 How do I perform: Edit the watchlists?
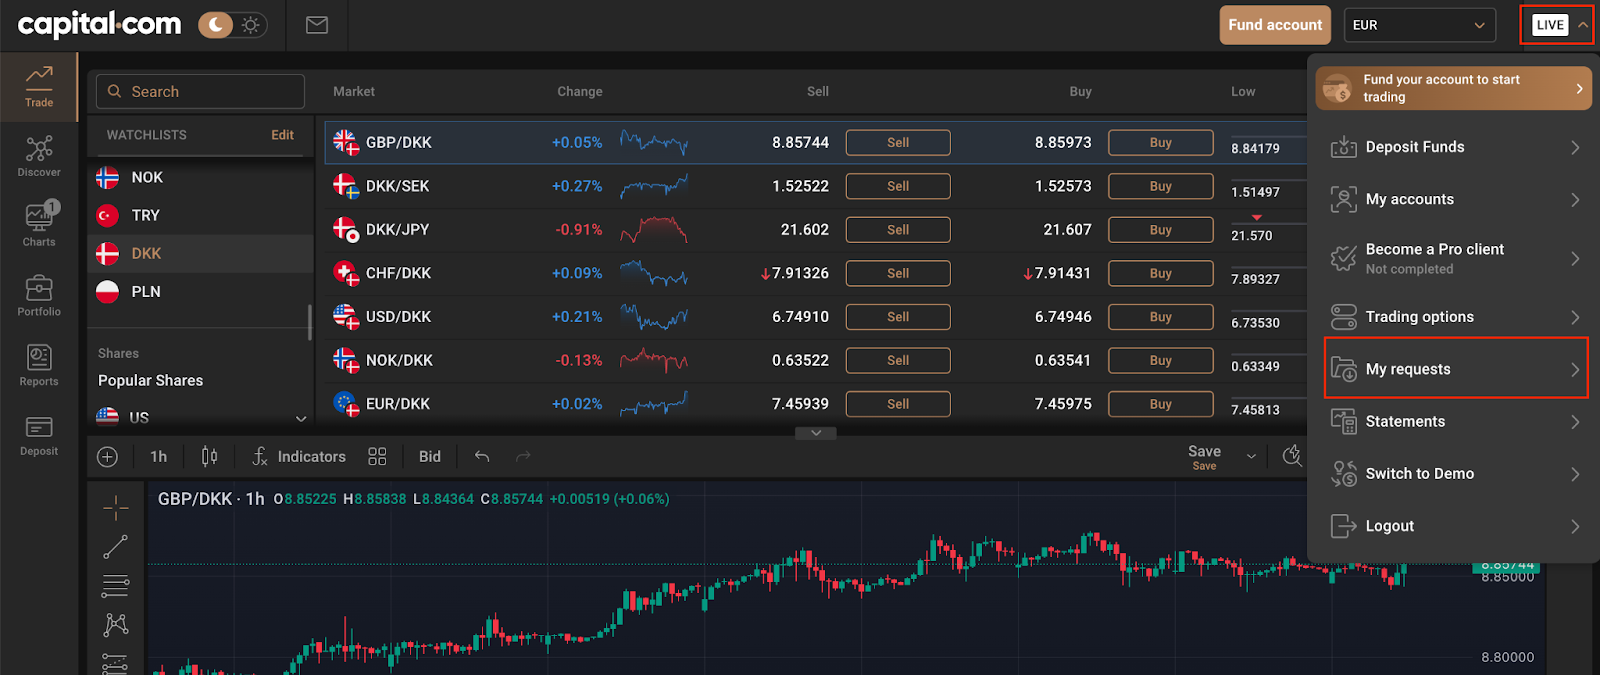283,135
